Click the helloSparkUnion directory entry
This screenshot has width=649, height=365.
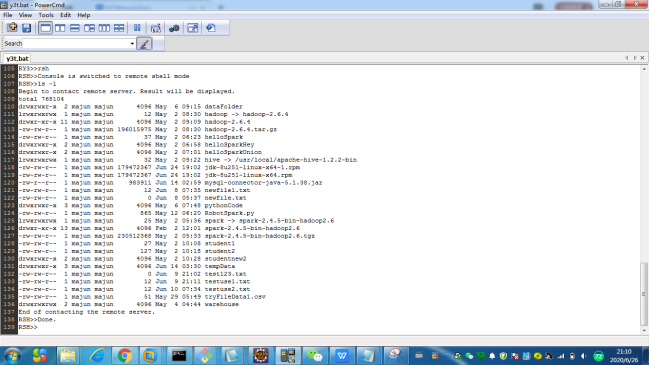(233, 152)
